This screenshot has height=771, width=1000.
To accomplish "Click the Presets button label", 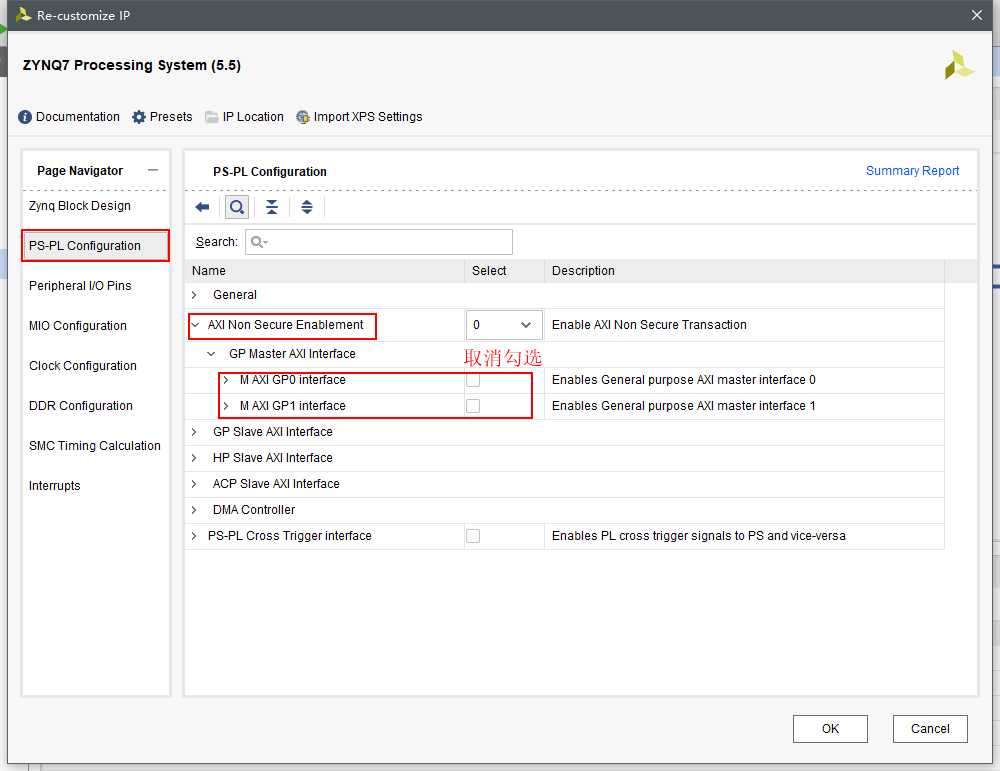I will (171, 117).
